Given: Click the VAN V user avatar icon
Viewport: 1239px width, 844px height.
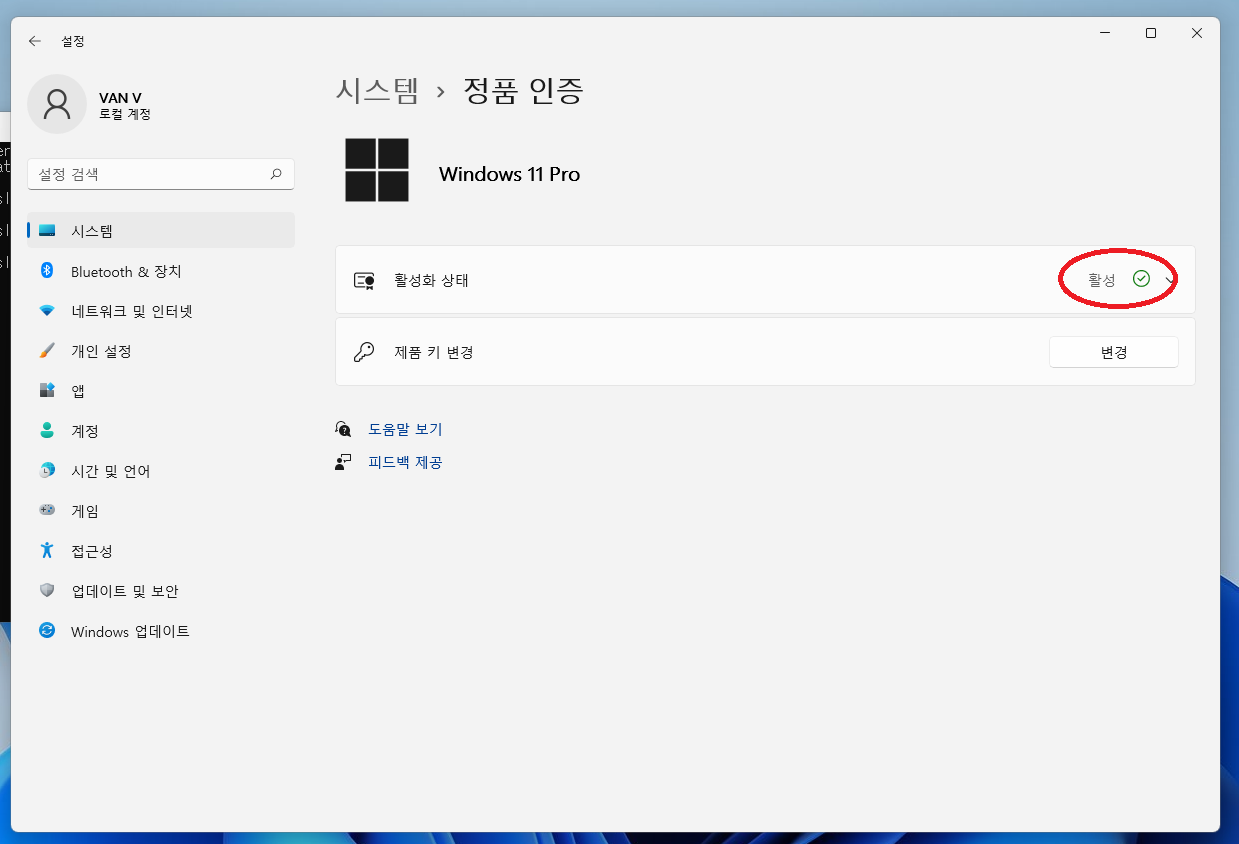Looking at the screenshot, I should (57, 104).
